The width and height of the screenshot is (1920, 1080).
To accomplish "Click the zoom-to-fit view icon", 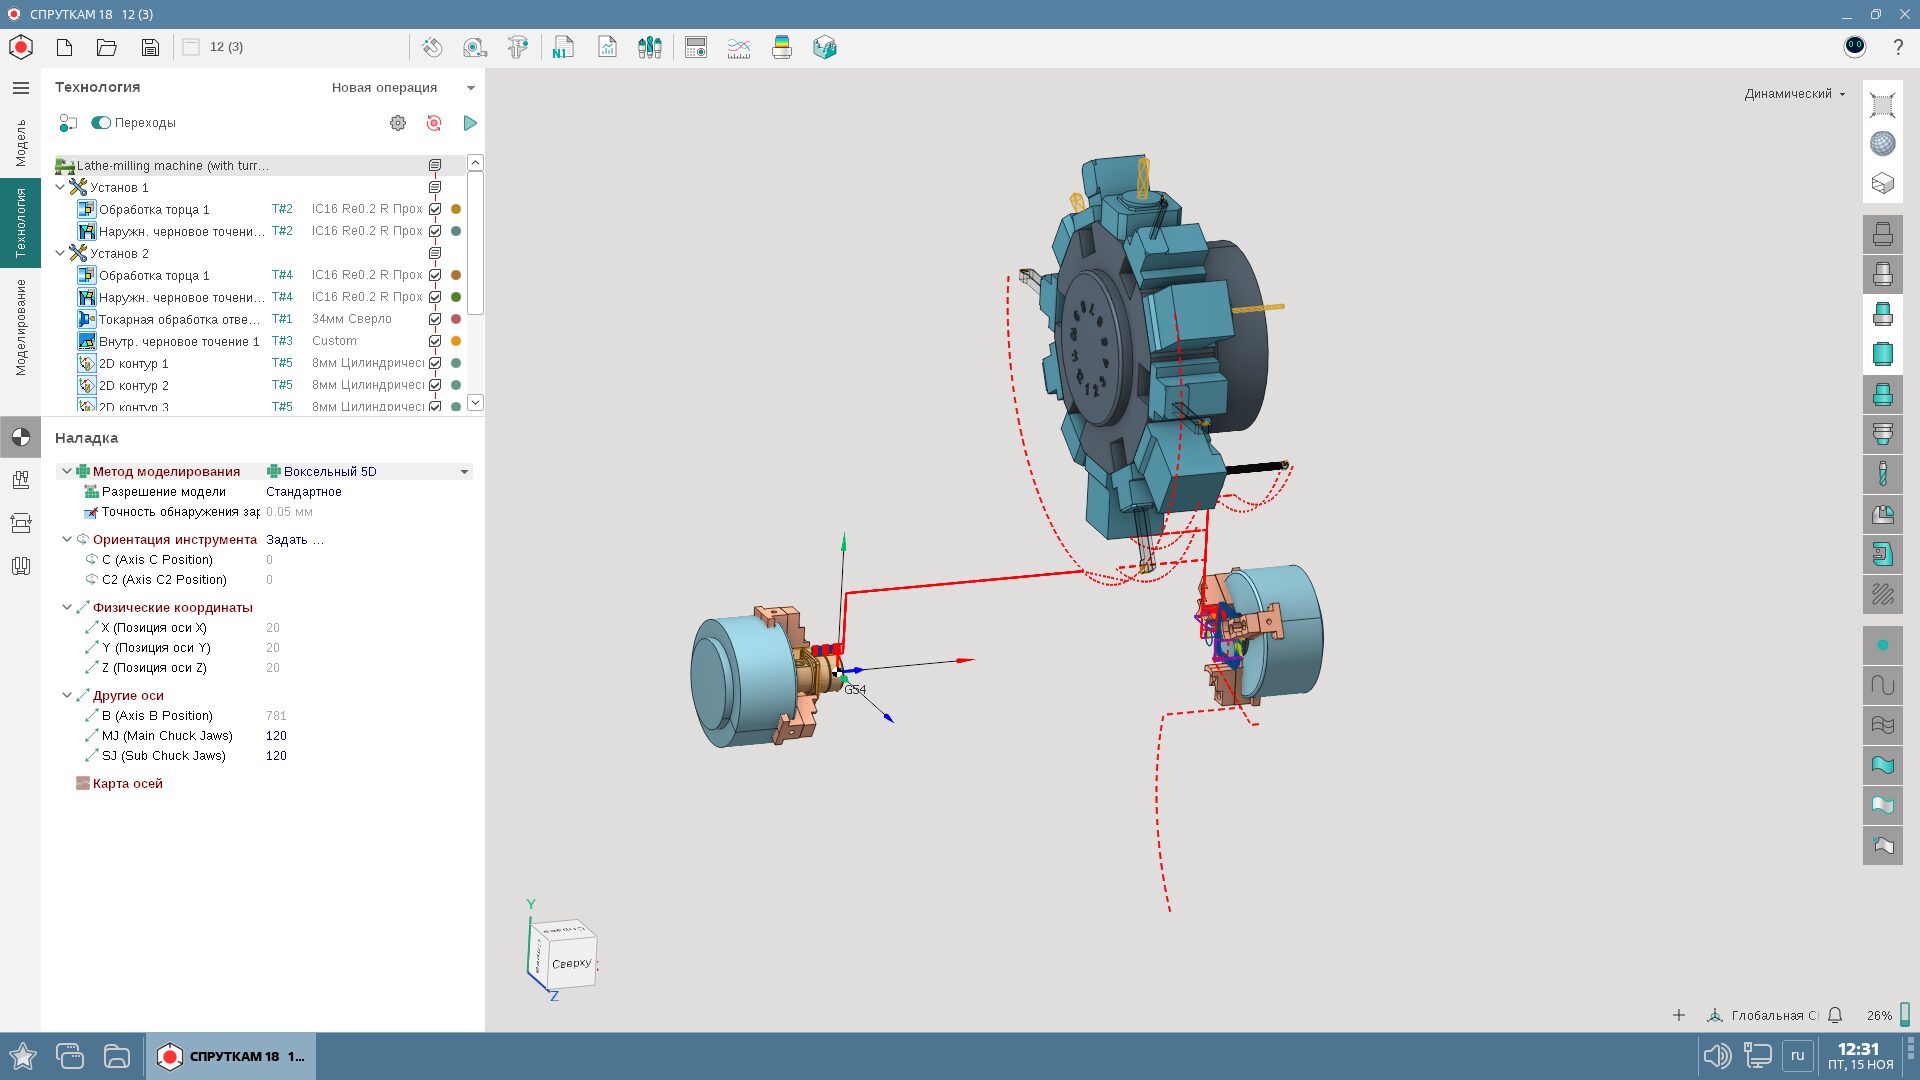I will coord(1882,105).
